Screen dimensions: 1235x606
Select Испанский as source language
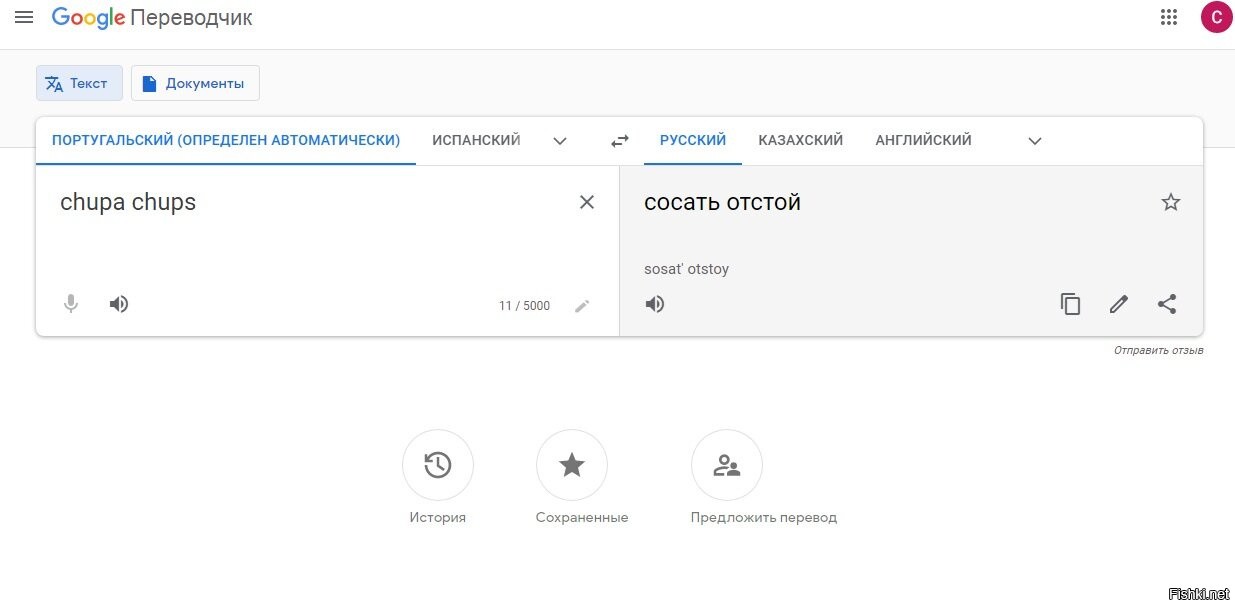[x=476, y=141]
